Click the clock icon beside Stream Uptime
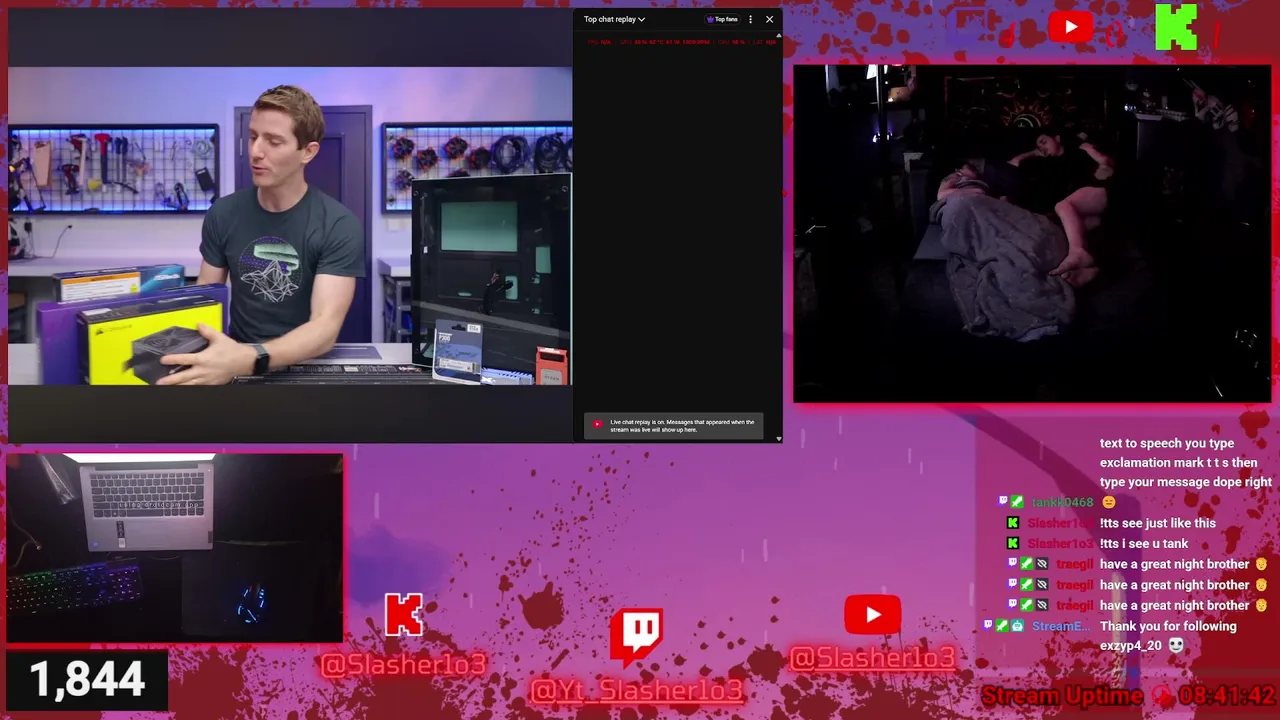 (1161, 697)
